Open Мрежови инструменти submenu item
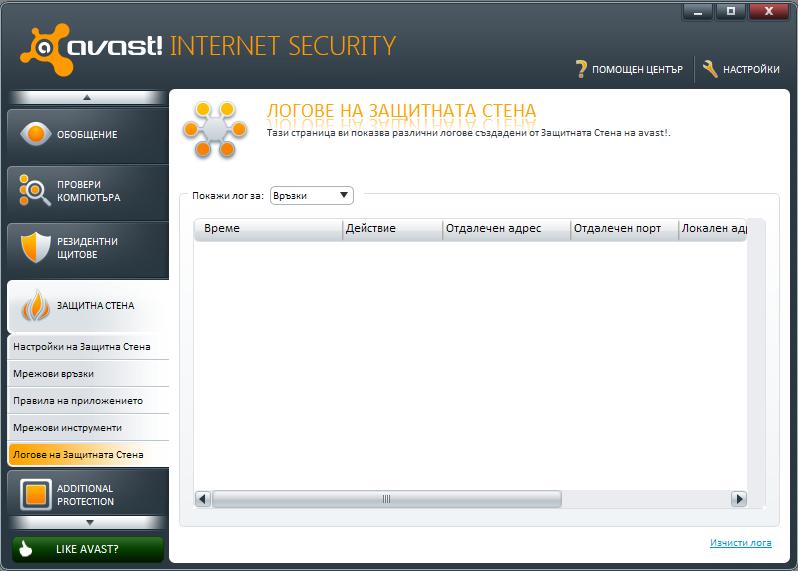Screen dimensions: 798x571 [88, 427]
